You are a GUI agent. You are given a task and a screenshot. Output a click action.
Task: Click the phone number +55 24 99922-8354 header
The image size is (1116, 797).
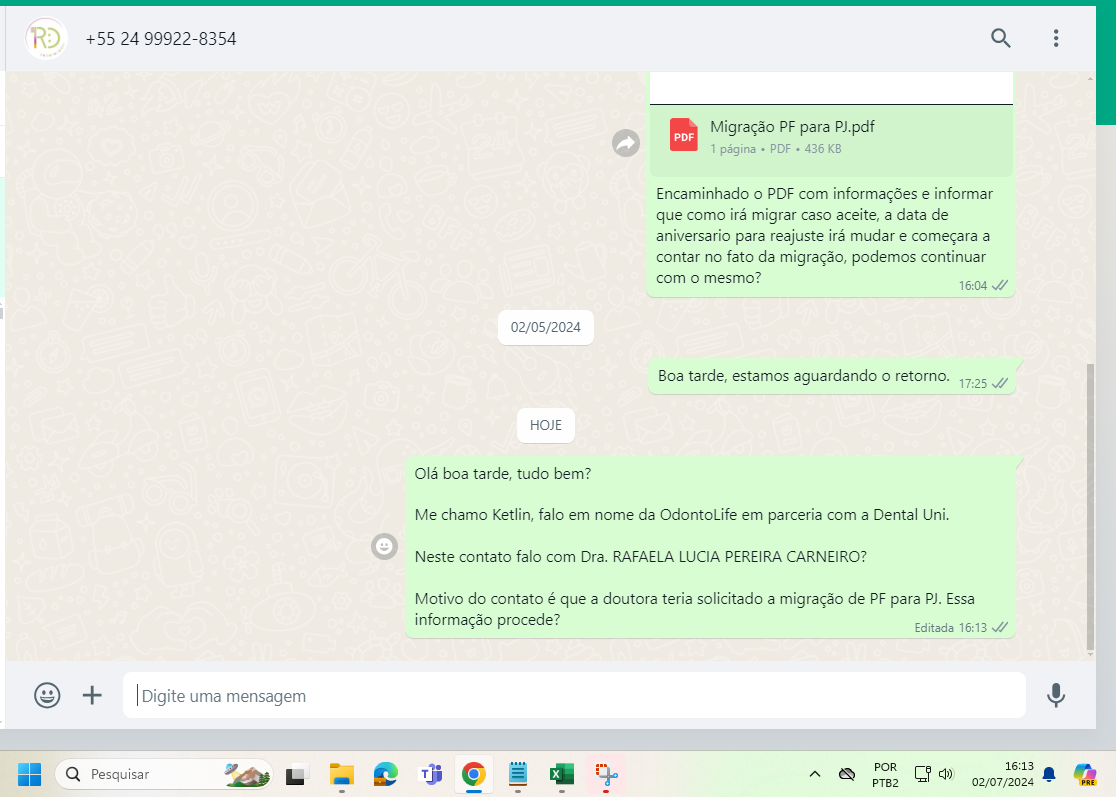(x=161, y=38)
